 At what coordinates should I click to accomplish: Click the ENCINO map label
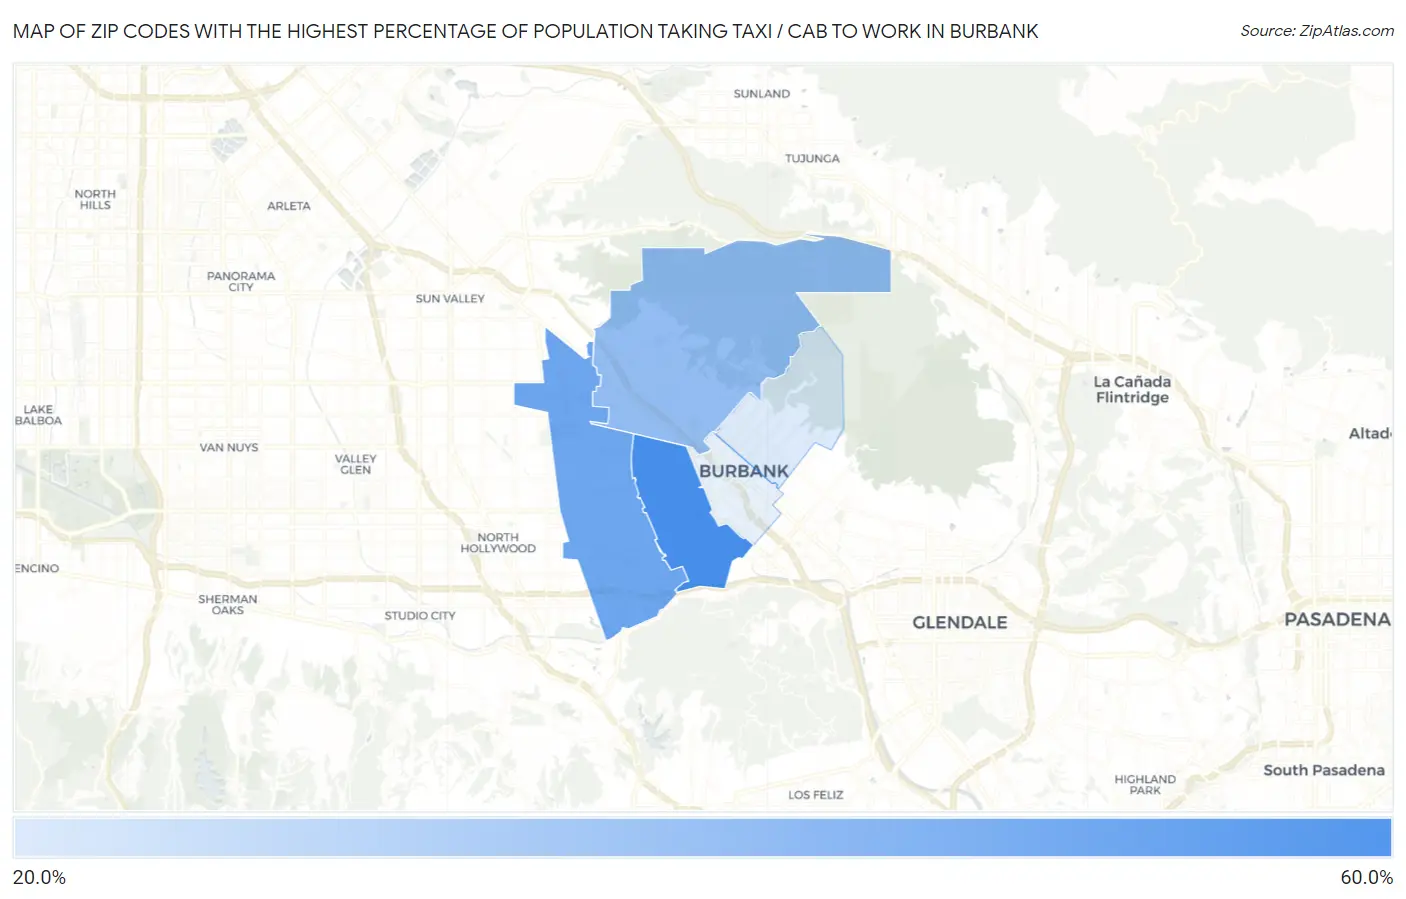point(37,568)
